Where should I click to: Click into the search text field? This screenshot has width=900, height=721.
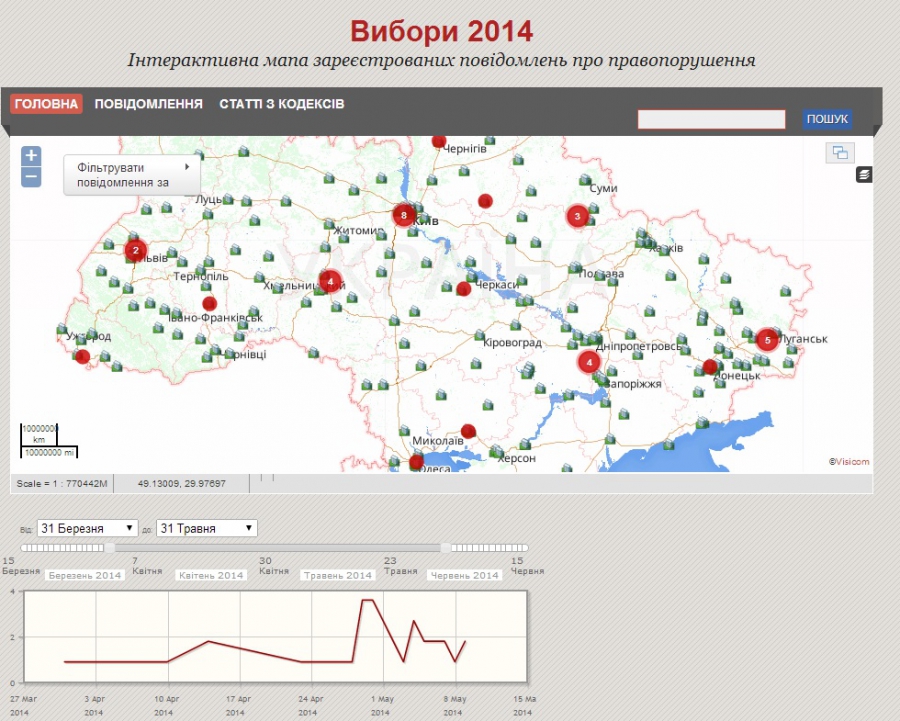711,120
